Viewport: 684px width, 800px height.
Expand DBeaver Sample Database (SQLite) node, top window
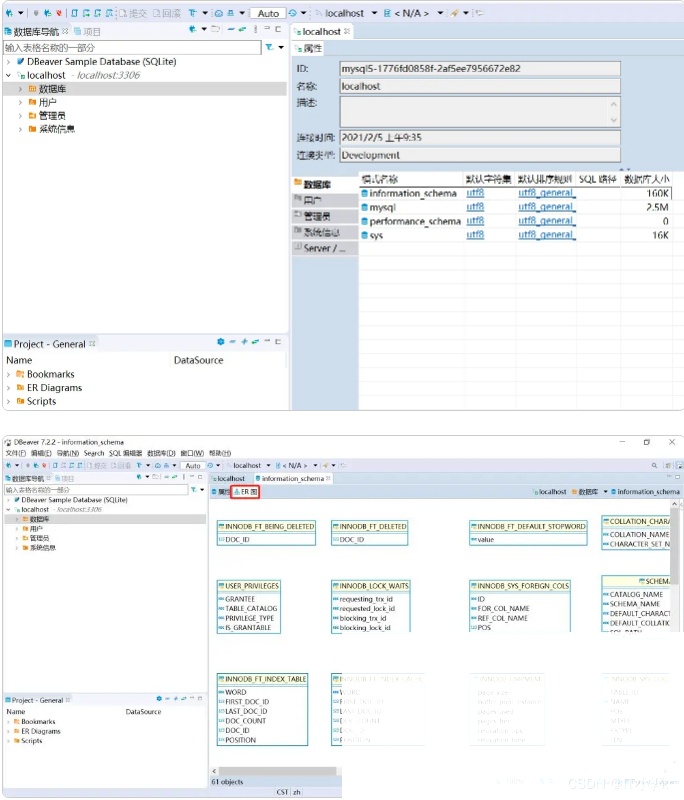(8, 62)
